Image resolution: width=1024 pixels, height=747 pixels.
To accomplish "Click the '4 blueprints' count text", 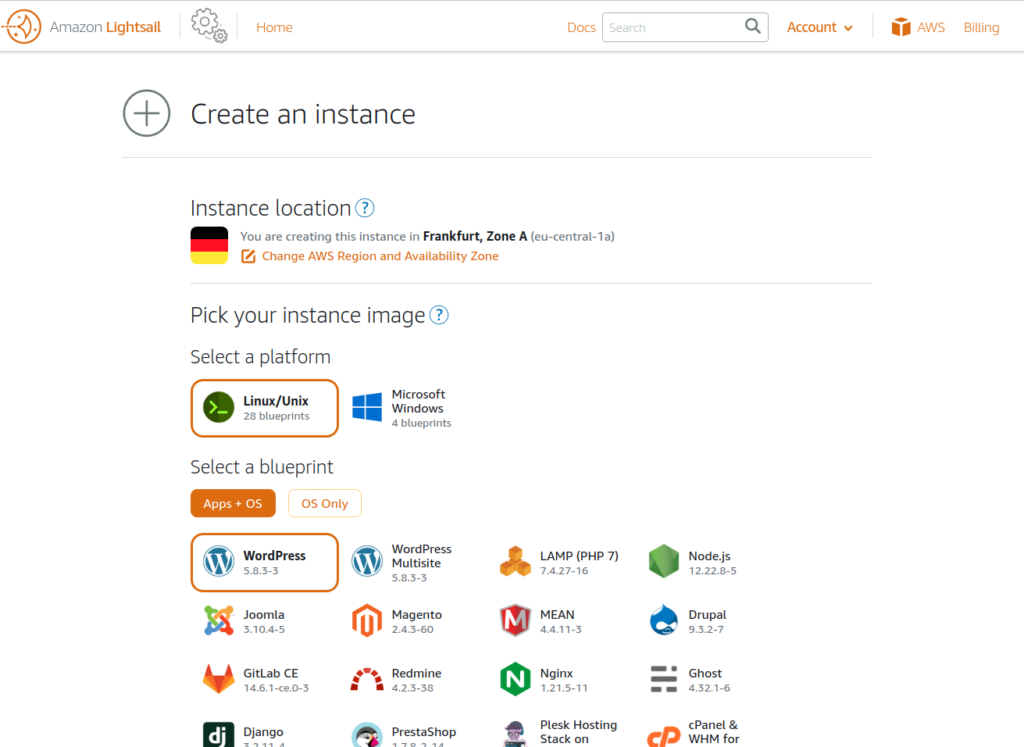I will click(x=421, y=423).
